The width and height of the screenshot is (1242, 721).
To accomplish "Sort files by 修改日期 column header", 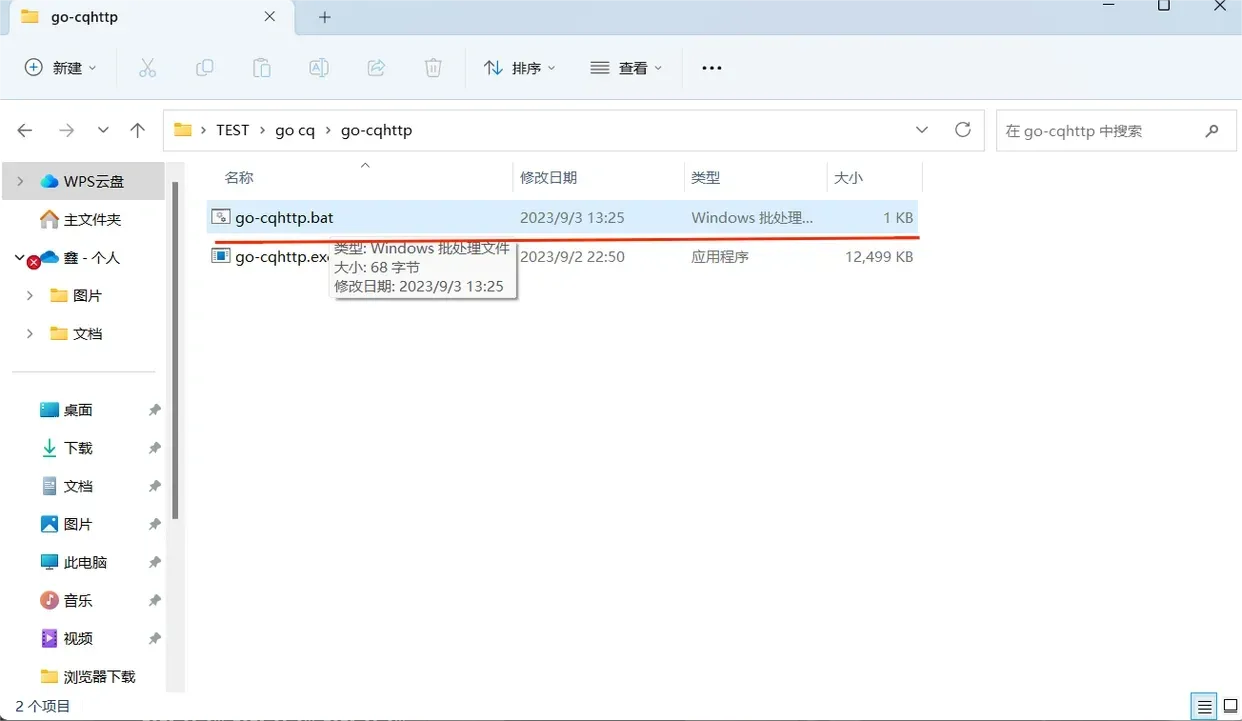I will point(548,177).
